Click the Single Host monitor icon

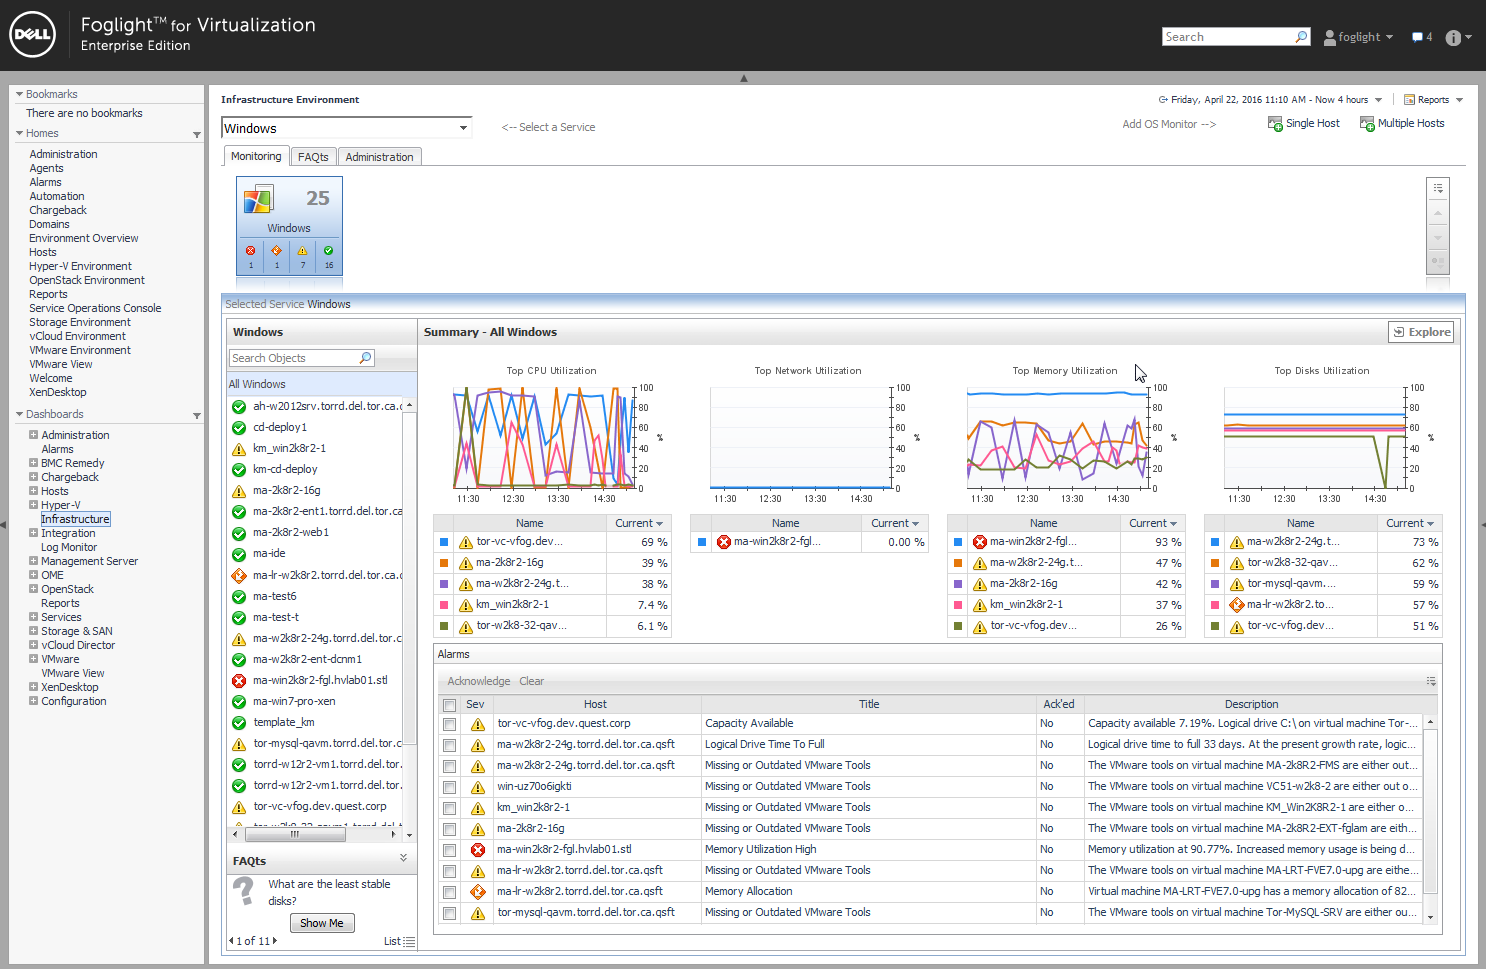(x=1275, y=124)
